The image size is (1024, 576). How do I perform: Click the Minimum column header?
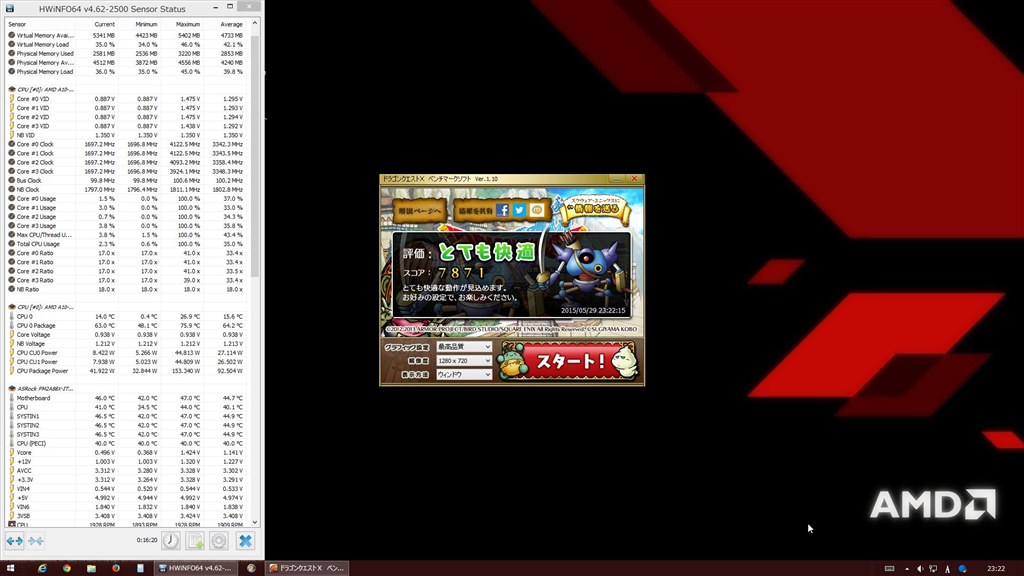click(x=139, y=24)
